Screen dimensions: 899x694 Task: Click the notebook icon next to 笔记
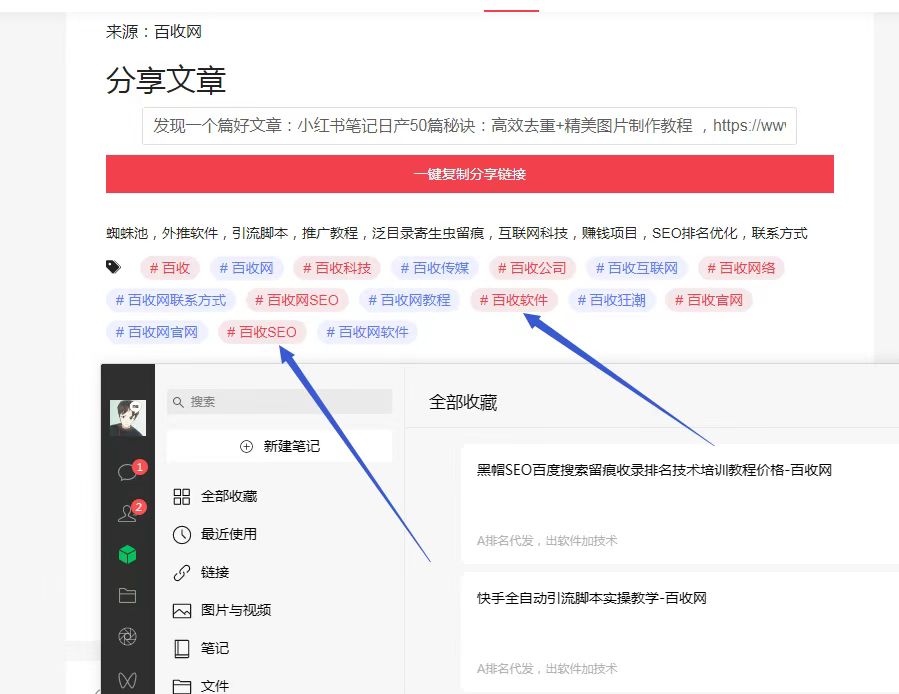click(182, 649)
